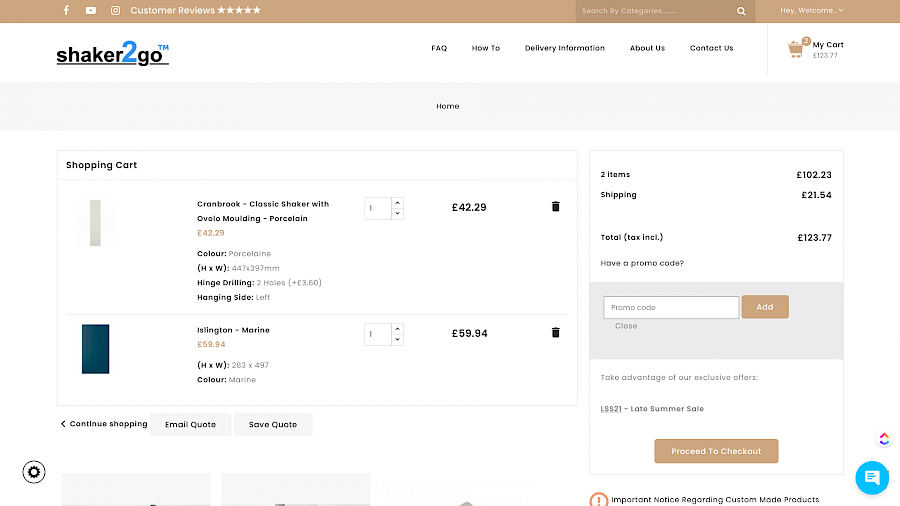
Task: Collapse promo code section via Close
Action: coord(626,326)
